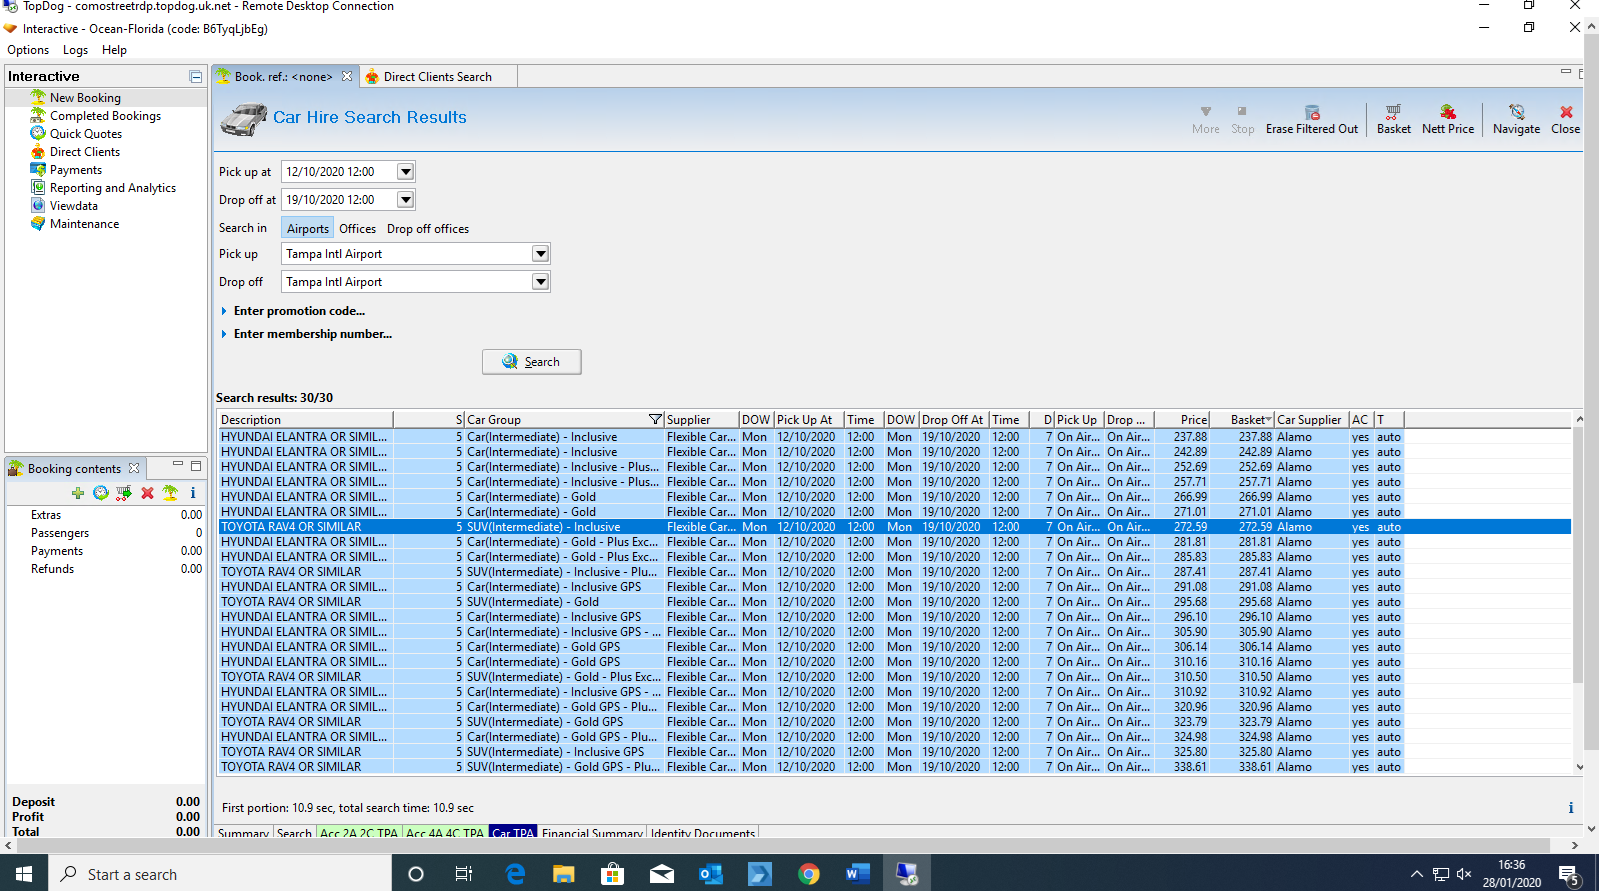Open Completed Bookings in Interactive panel
Screen dimensions: 1599x891
[x=105, y=116]
